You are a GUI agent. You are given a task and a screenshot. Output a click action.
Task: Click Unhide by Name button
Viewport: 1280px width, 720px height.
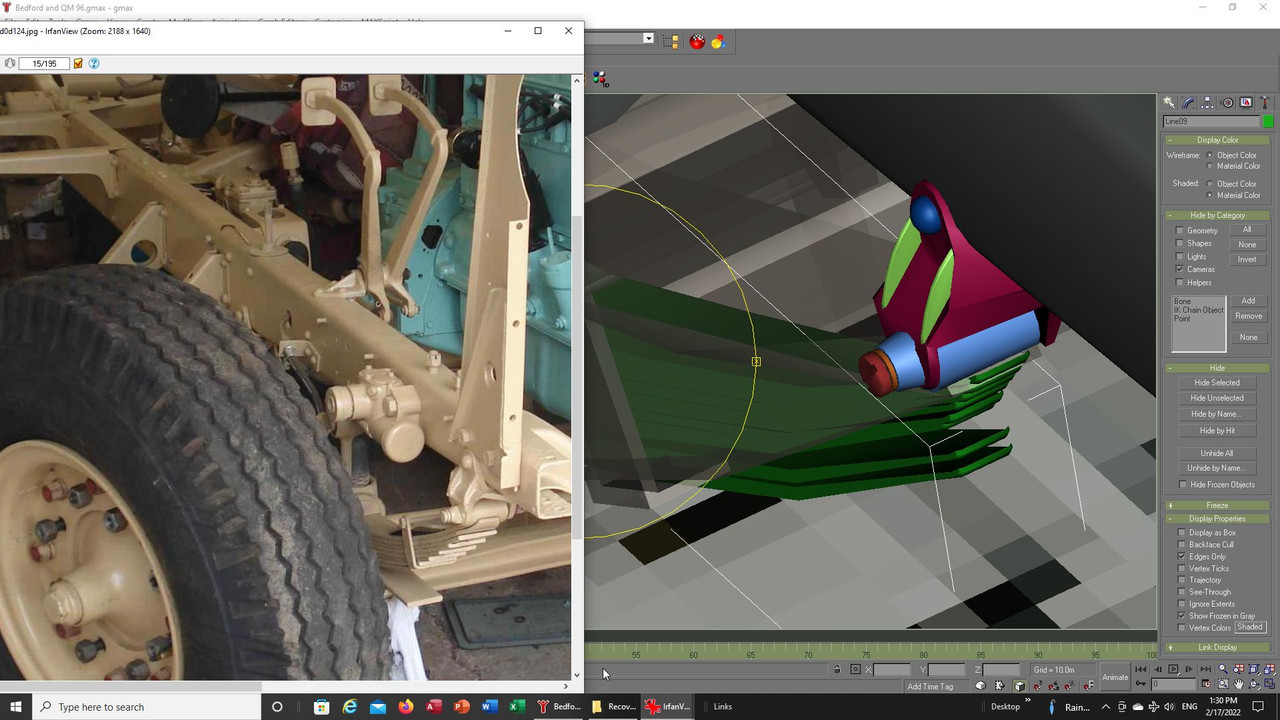(1217, 468)
